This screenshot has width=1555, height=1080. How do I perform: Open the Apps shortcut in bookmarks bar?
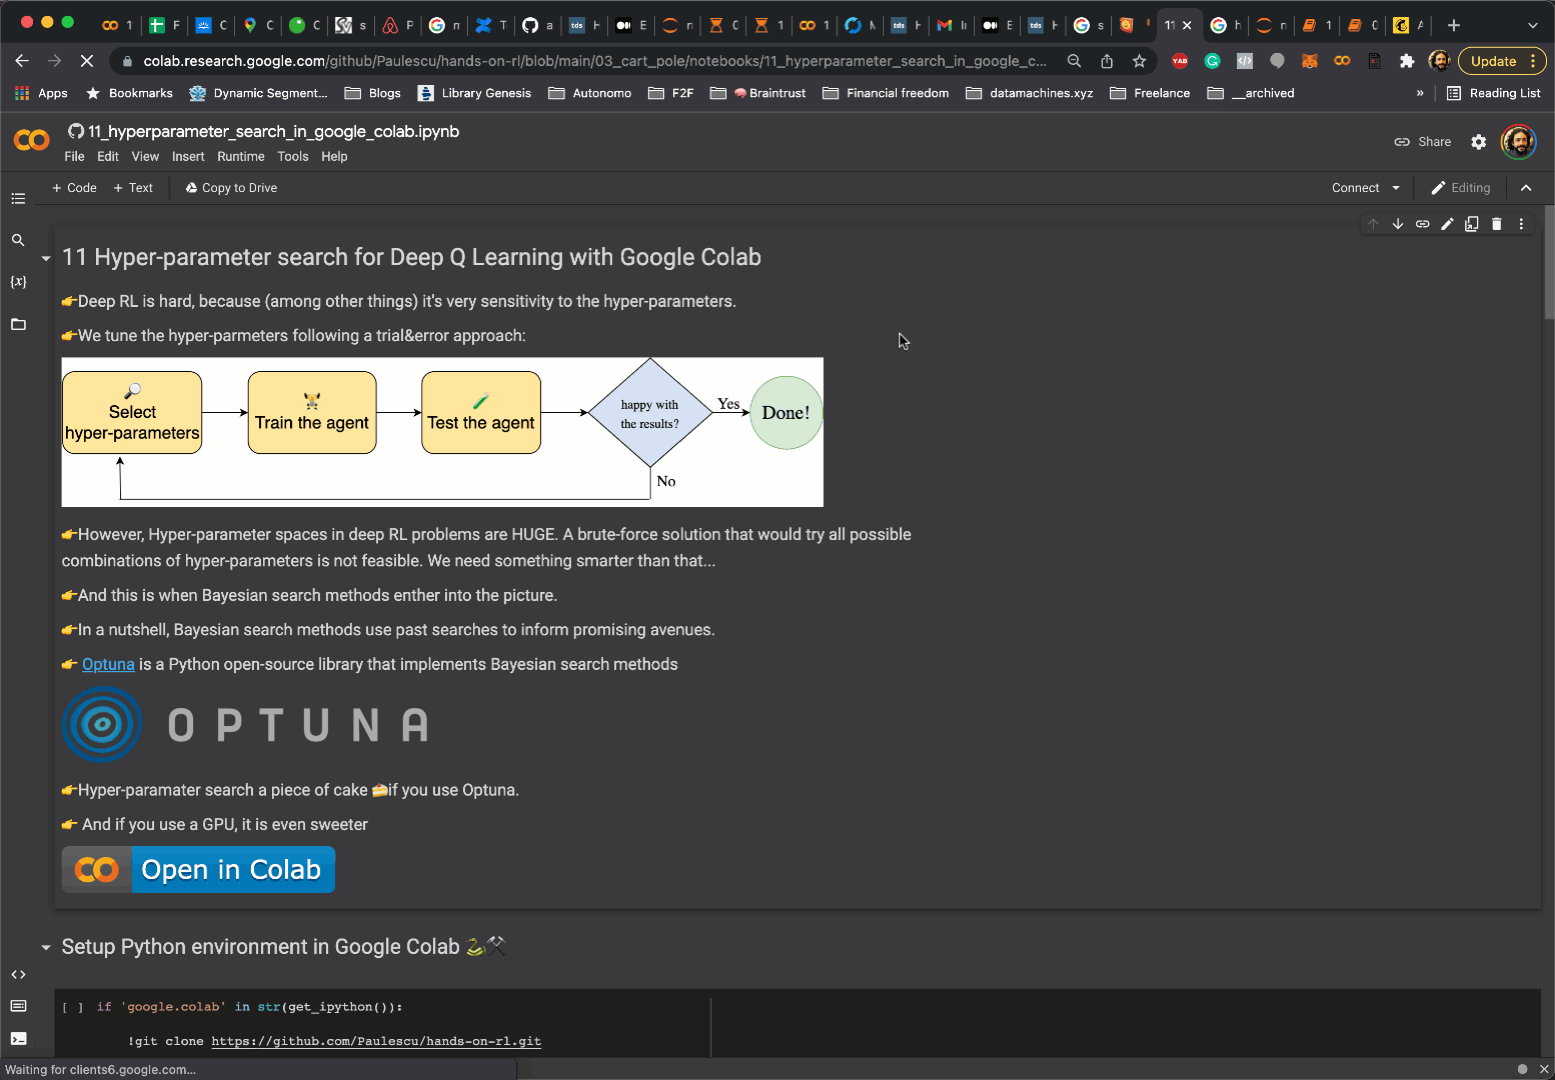click(41, 93)
